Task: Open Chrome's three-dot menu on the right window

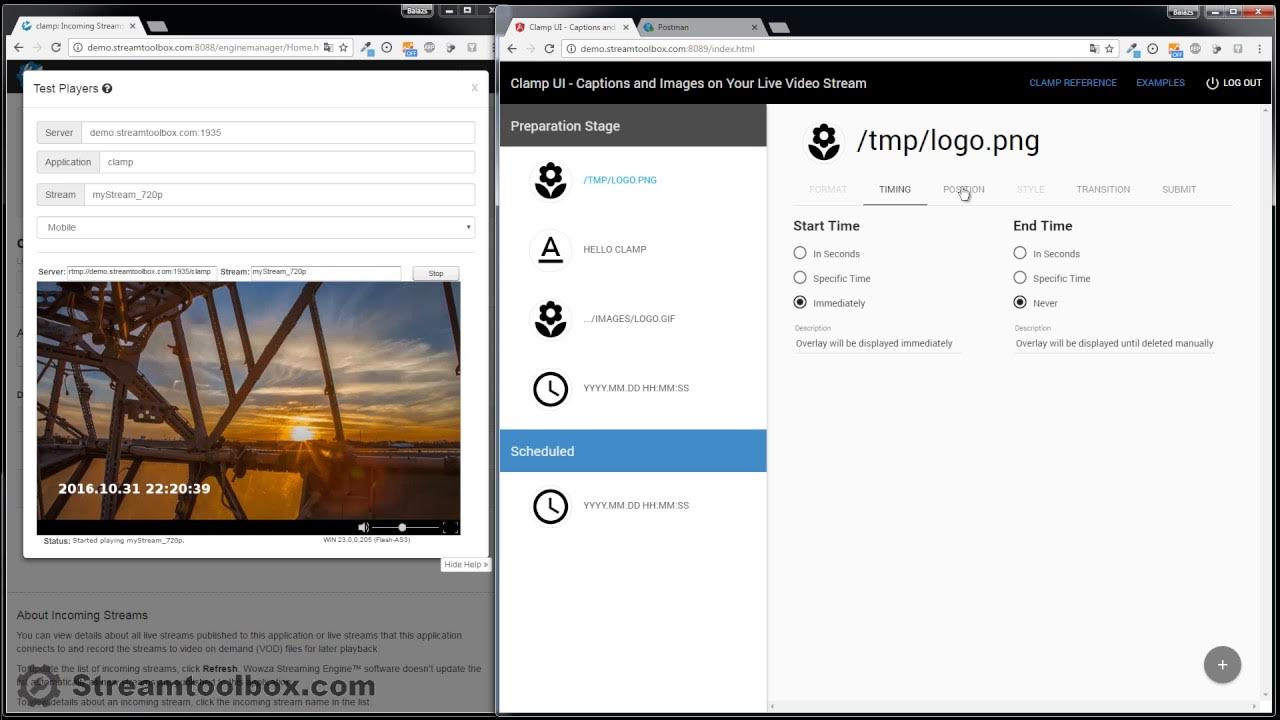Action: [x=1259, y=48]
